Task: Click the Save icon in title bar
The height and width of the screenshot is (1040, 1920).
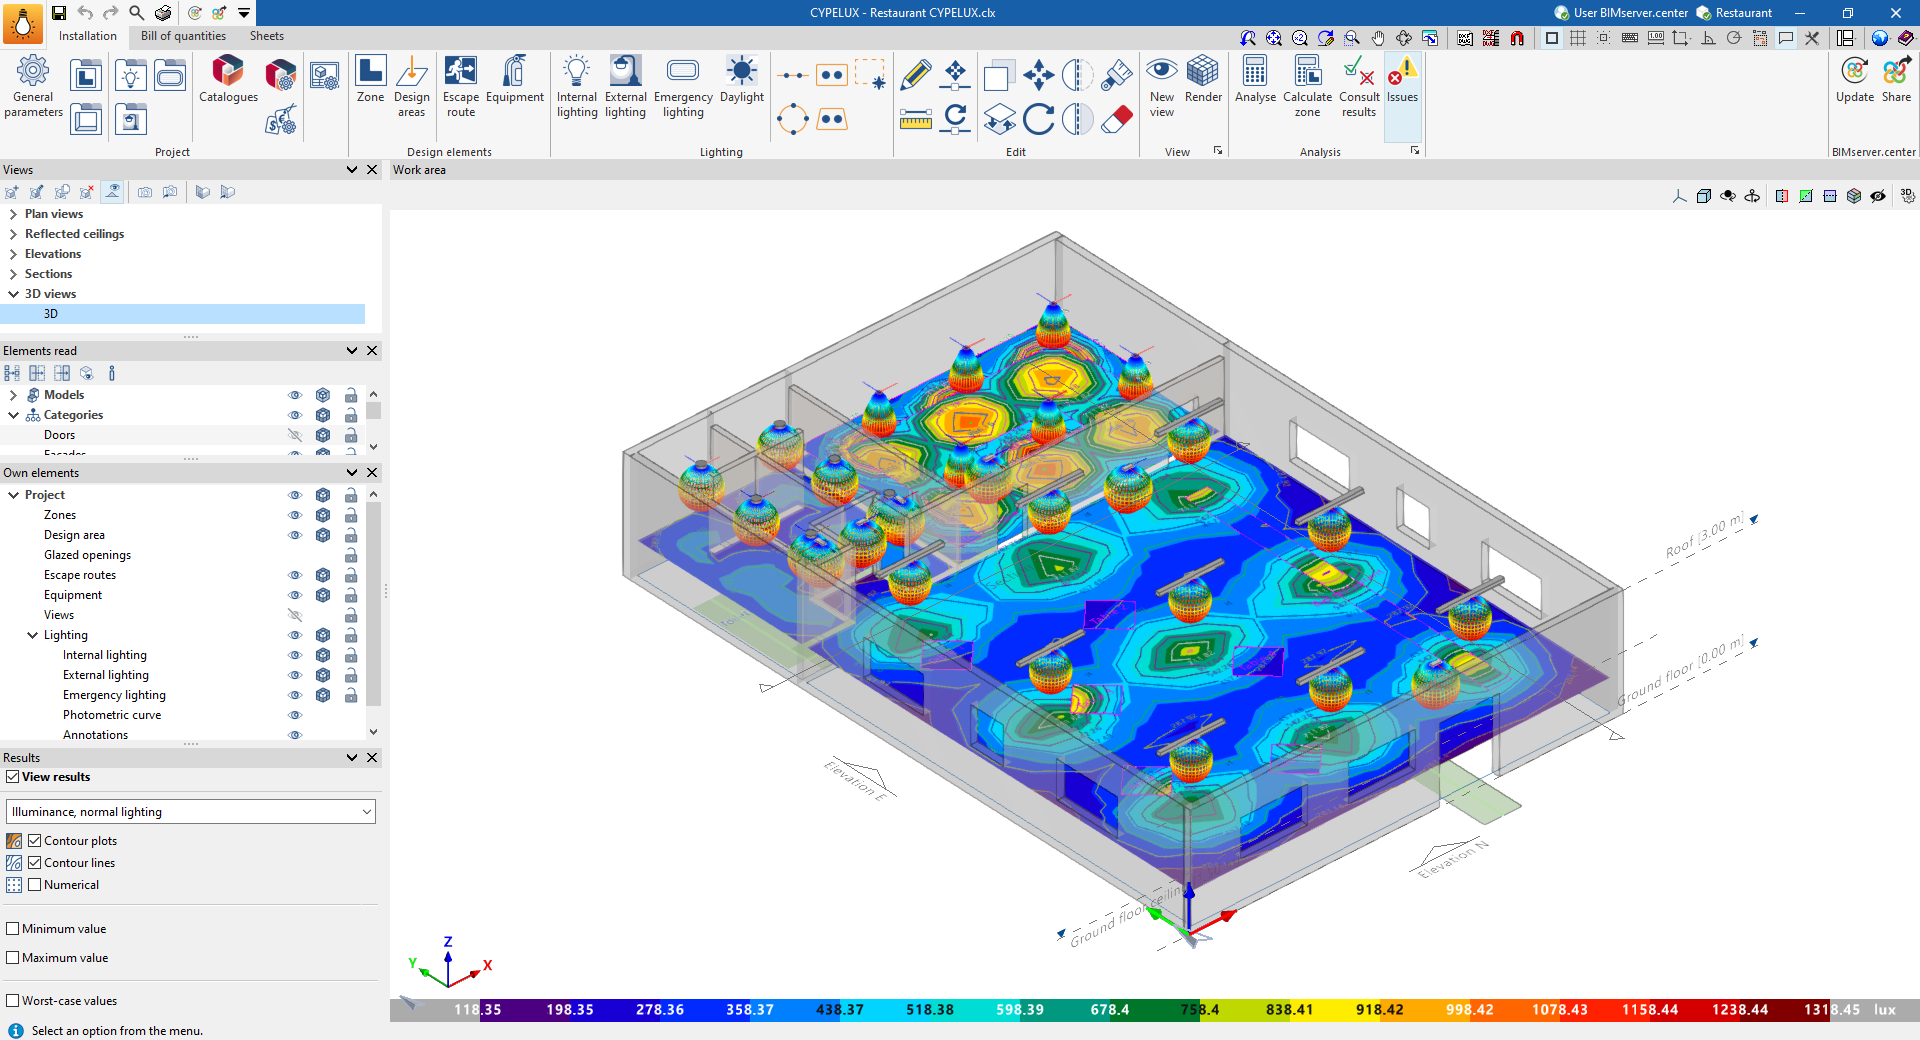Action: pos(59,13)
